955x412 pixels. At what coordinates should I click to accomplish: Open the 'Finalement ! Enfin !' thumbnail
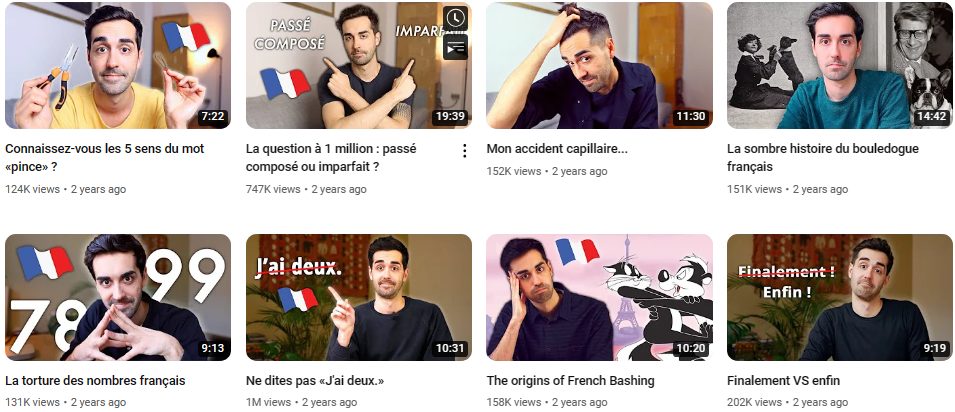(840, 297)
